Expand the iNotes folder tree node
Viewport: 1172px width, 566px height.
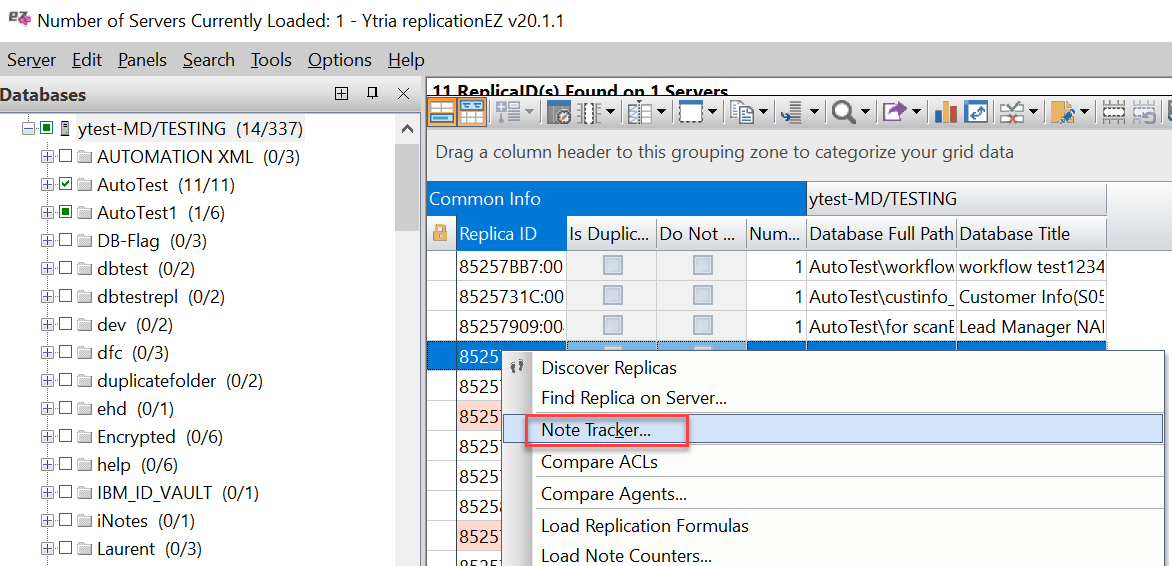click(47, 521)
